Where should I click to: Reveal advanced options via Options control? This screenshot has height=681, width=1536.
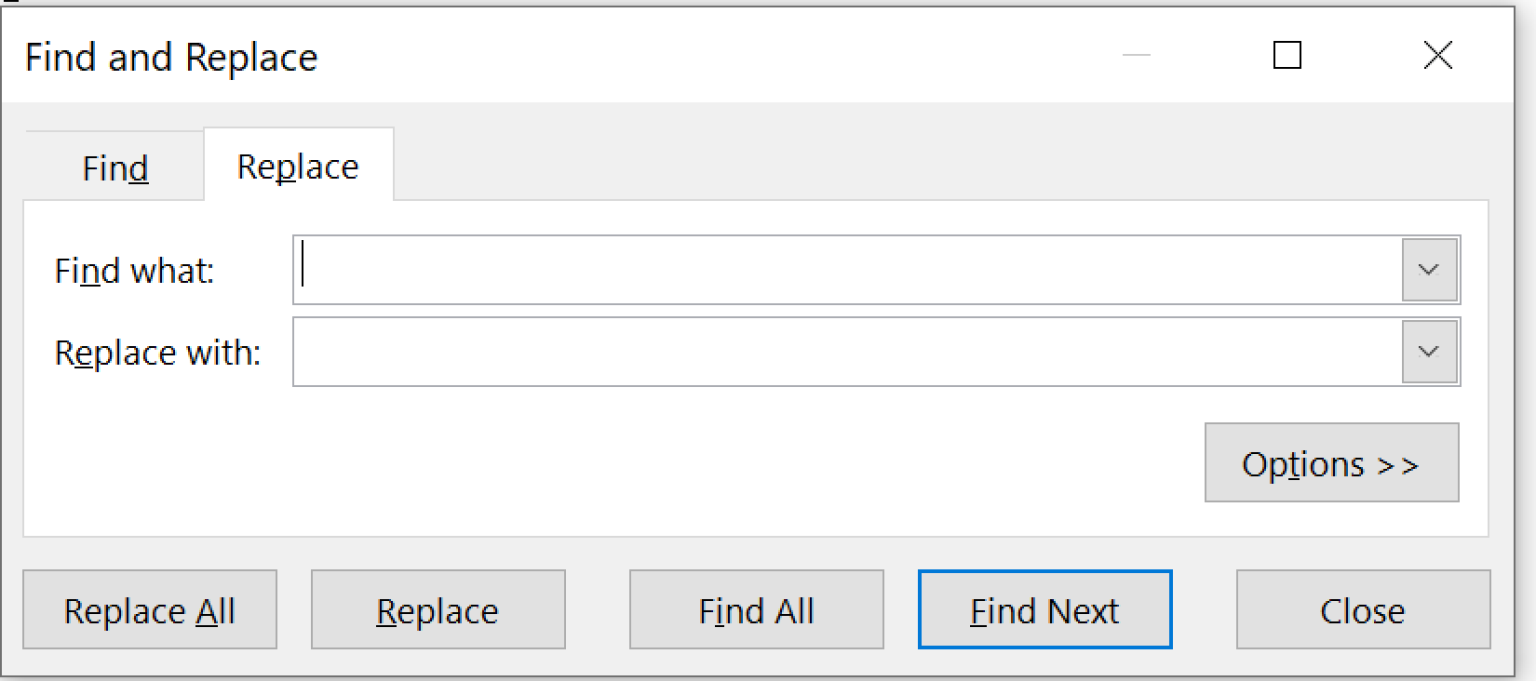1331,463
